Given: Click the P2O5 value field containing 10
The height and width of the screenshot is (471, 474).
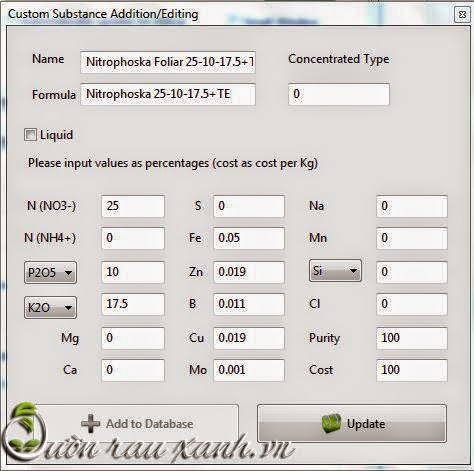Looking at the screenshot, I should tap(133, 272).
